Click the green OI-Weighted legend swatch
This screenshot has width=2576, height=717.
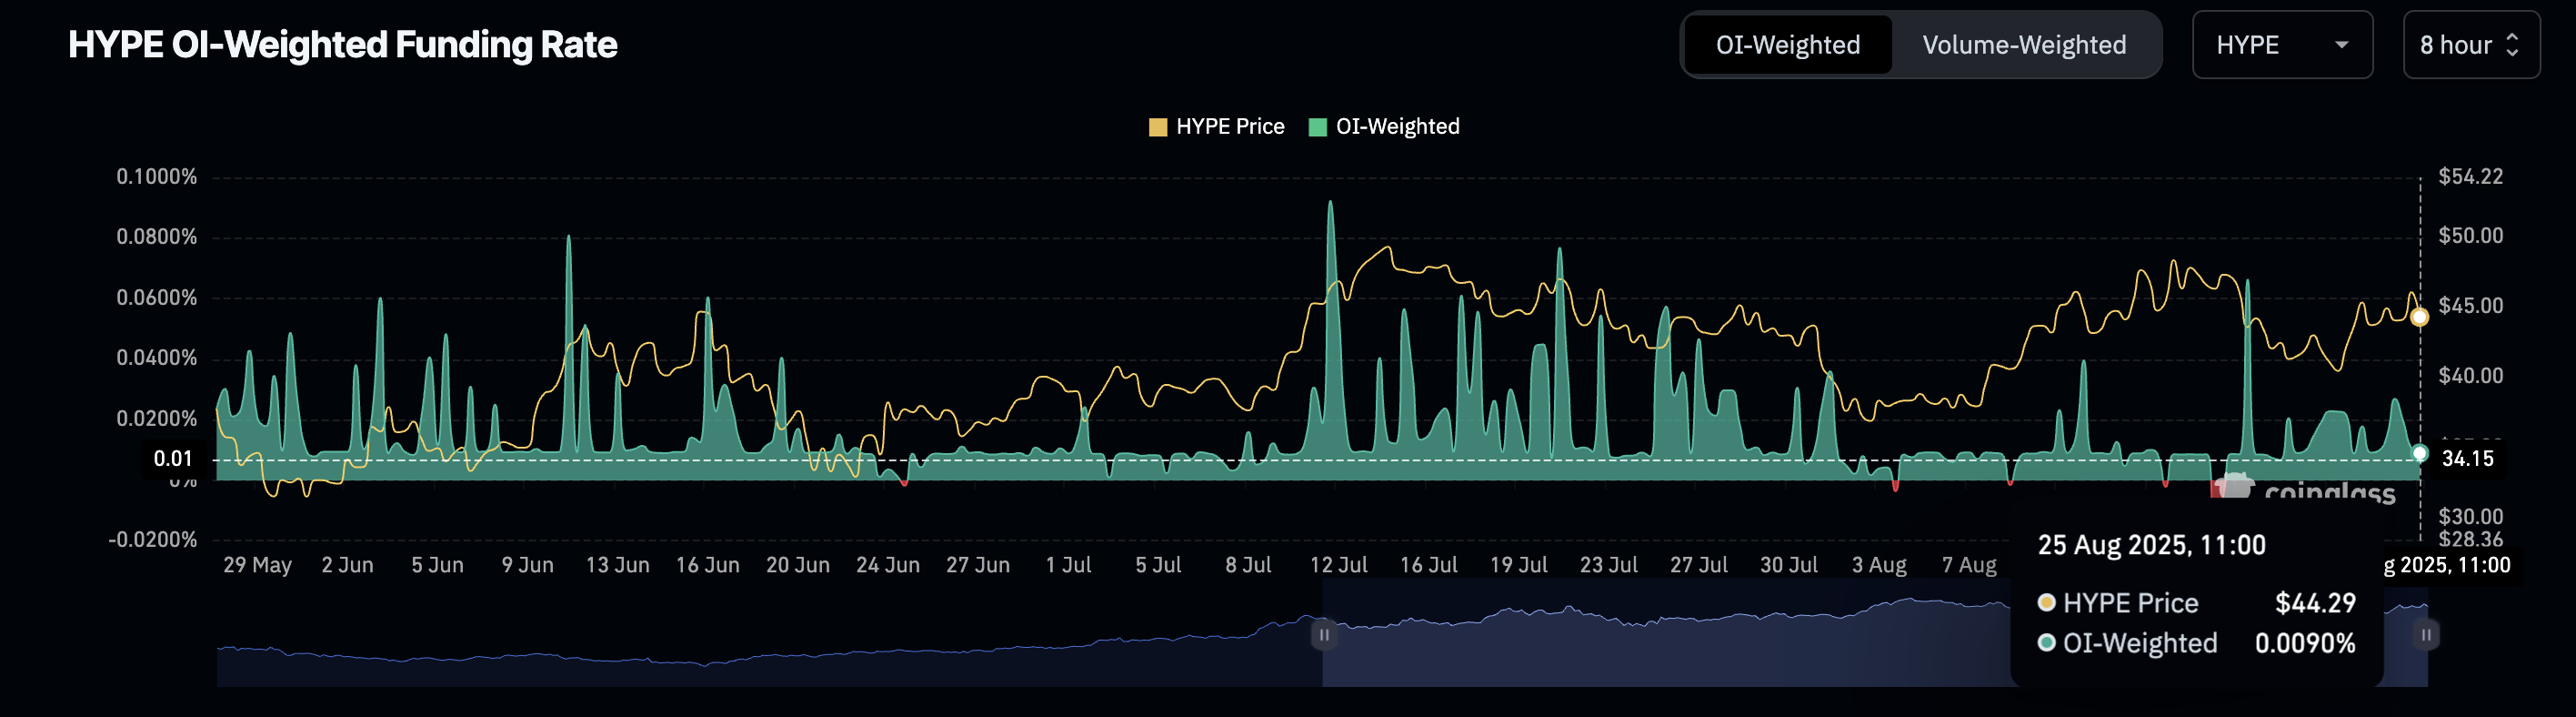point(1318,127)
